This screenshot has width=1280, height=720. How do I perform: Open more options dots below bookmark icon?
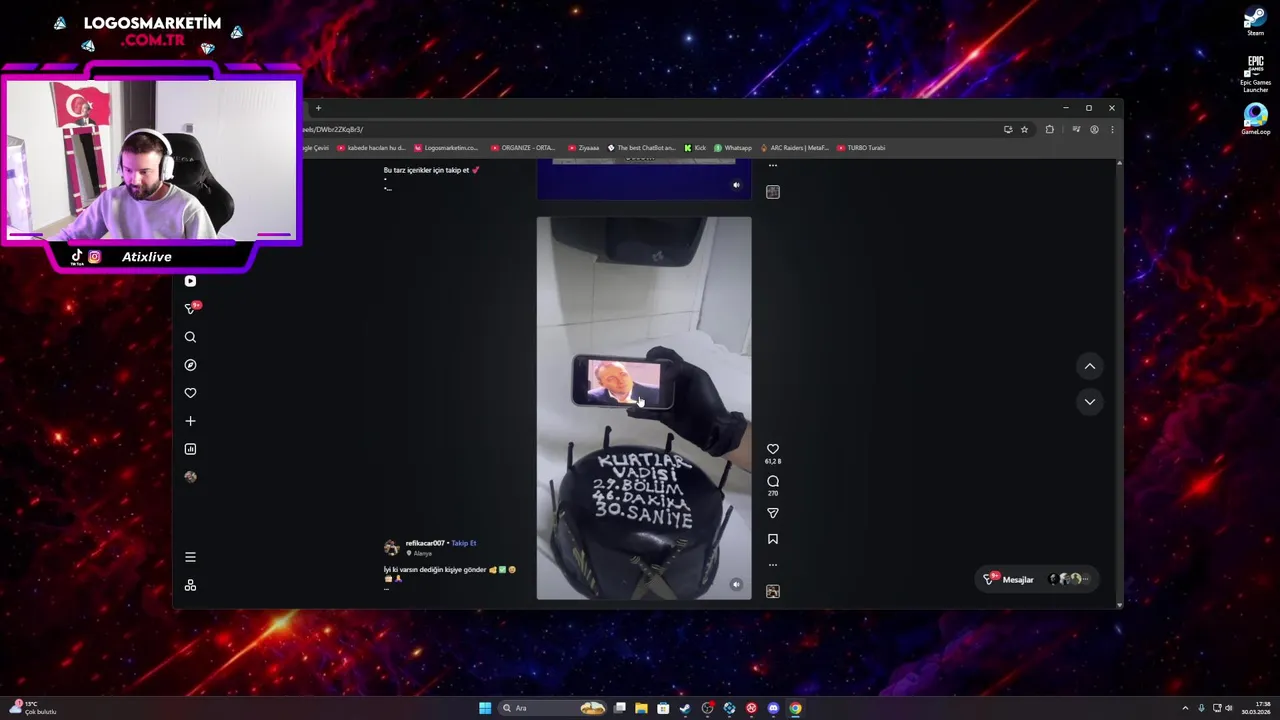tap(772, 565)
